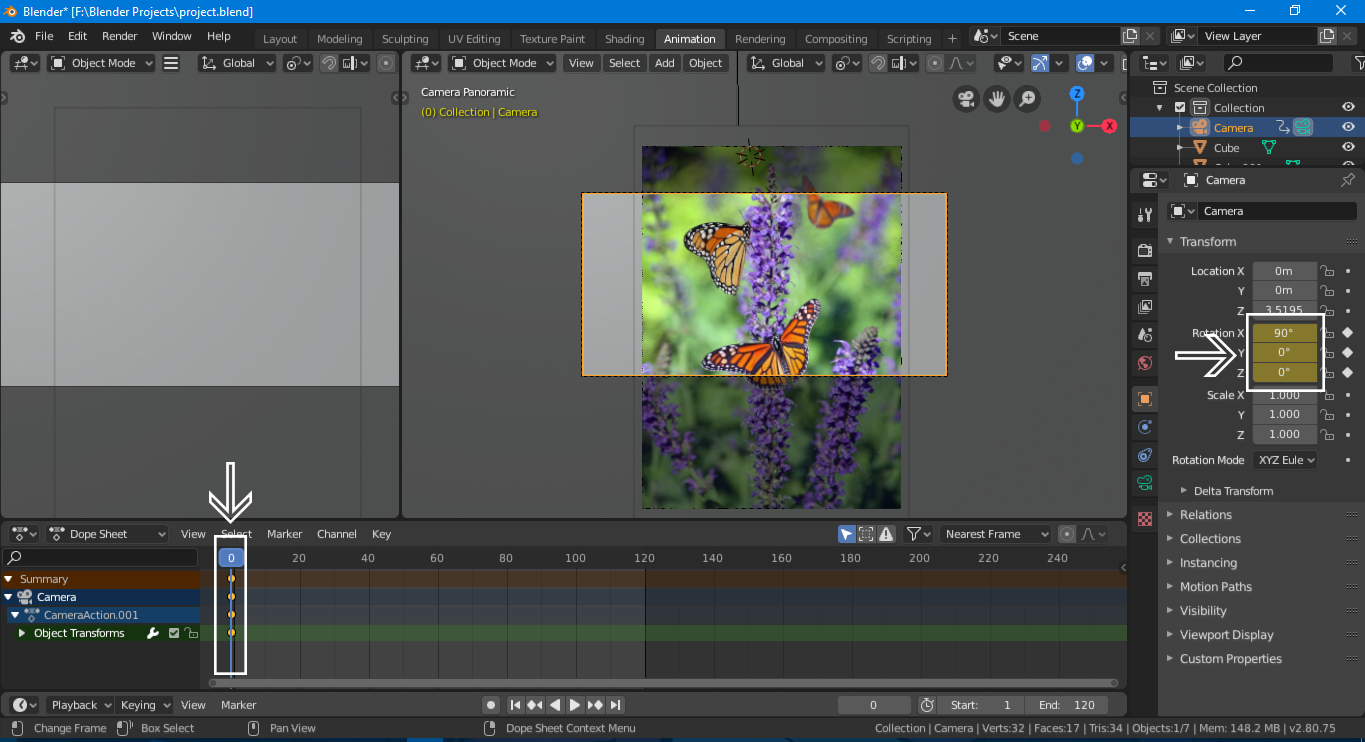Screen dimensions: 1365x742
Task: Click the magnifier zoom view icon
Action: tap(1026, 98)
